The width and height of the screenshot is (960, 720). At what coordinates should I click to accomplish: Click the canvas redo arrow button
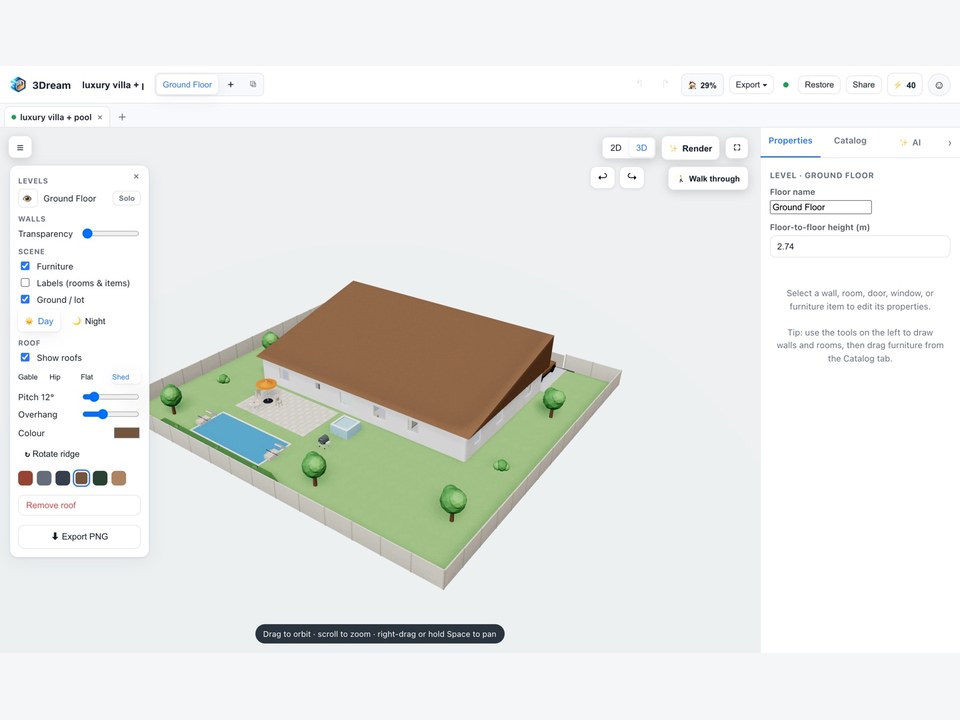point(632,178)
